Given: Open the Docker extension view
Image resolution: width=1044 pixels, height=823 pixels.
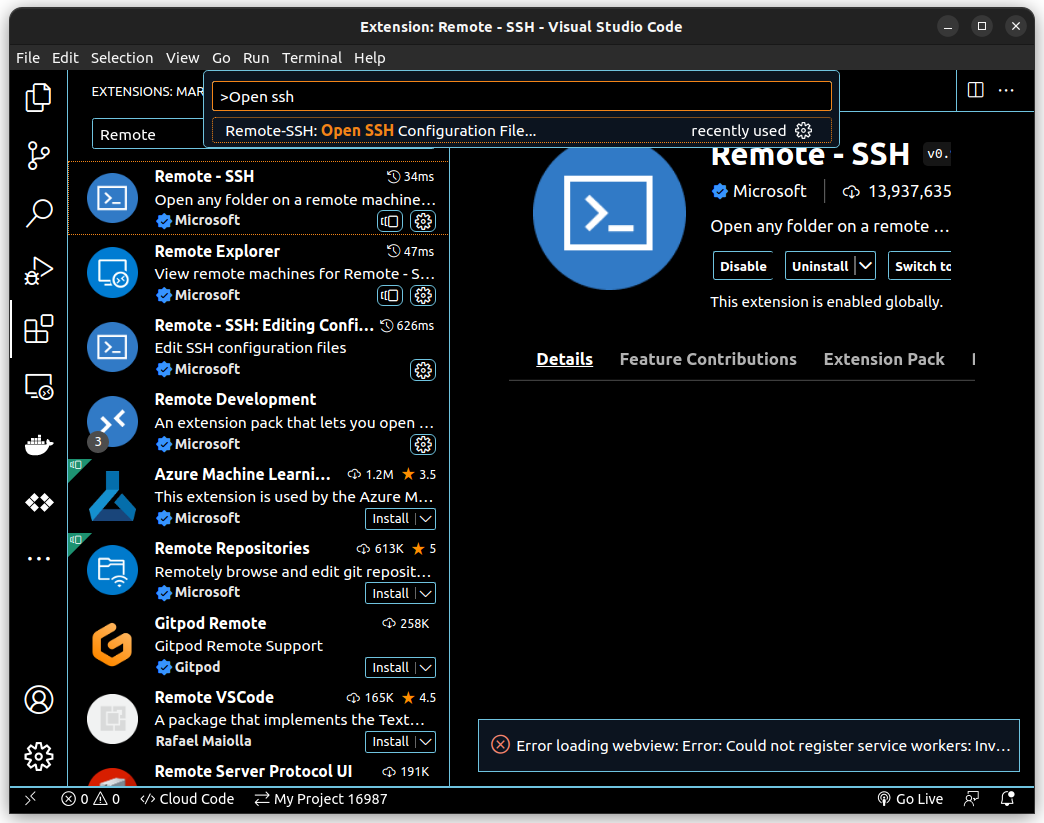Looking at the screenshot, I should (x=38, y=444).
